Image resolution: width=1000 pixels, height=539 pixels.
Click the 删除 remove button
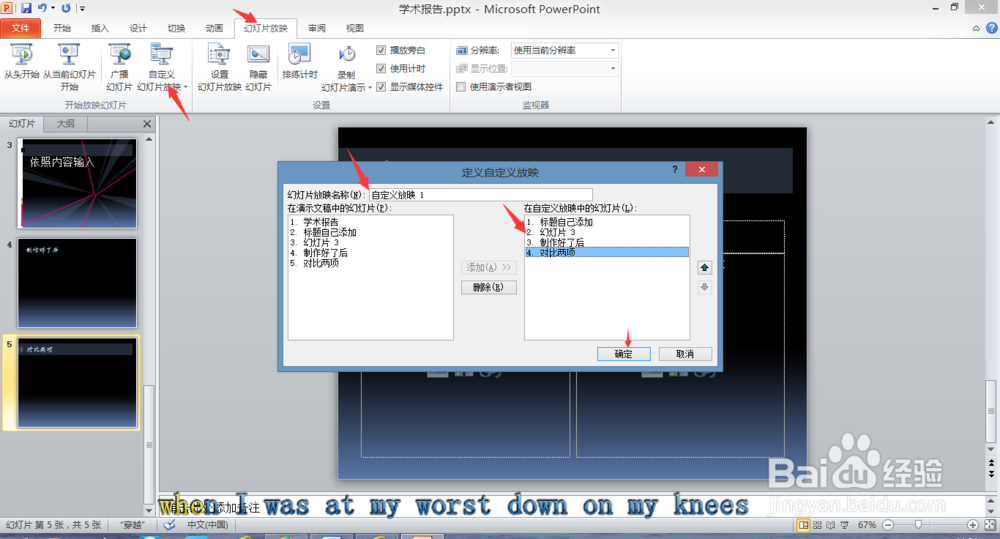tap(489, 287)
